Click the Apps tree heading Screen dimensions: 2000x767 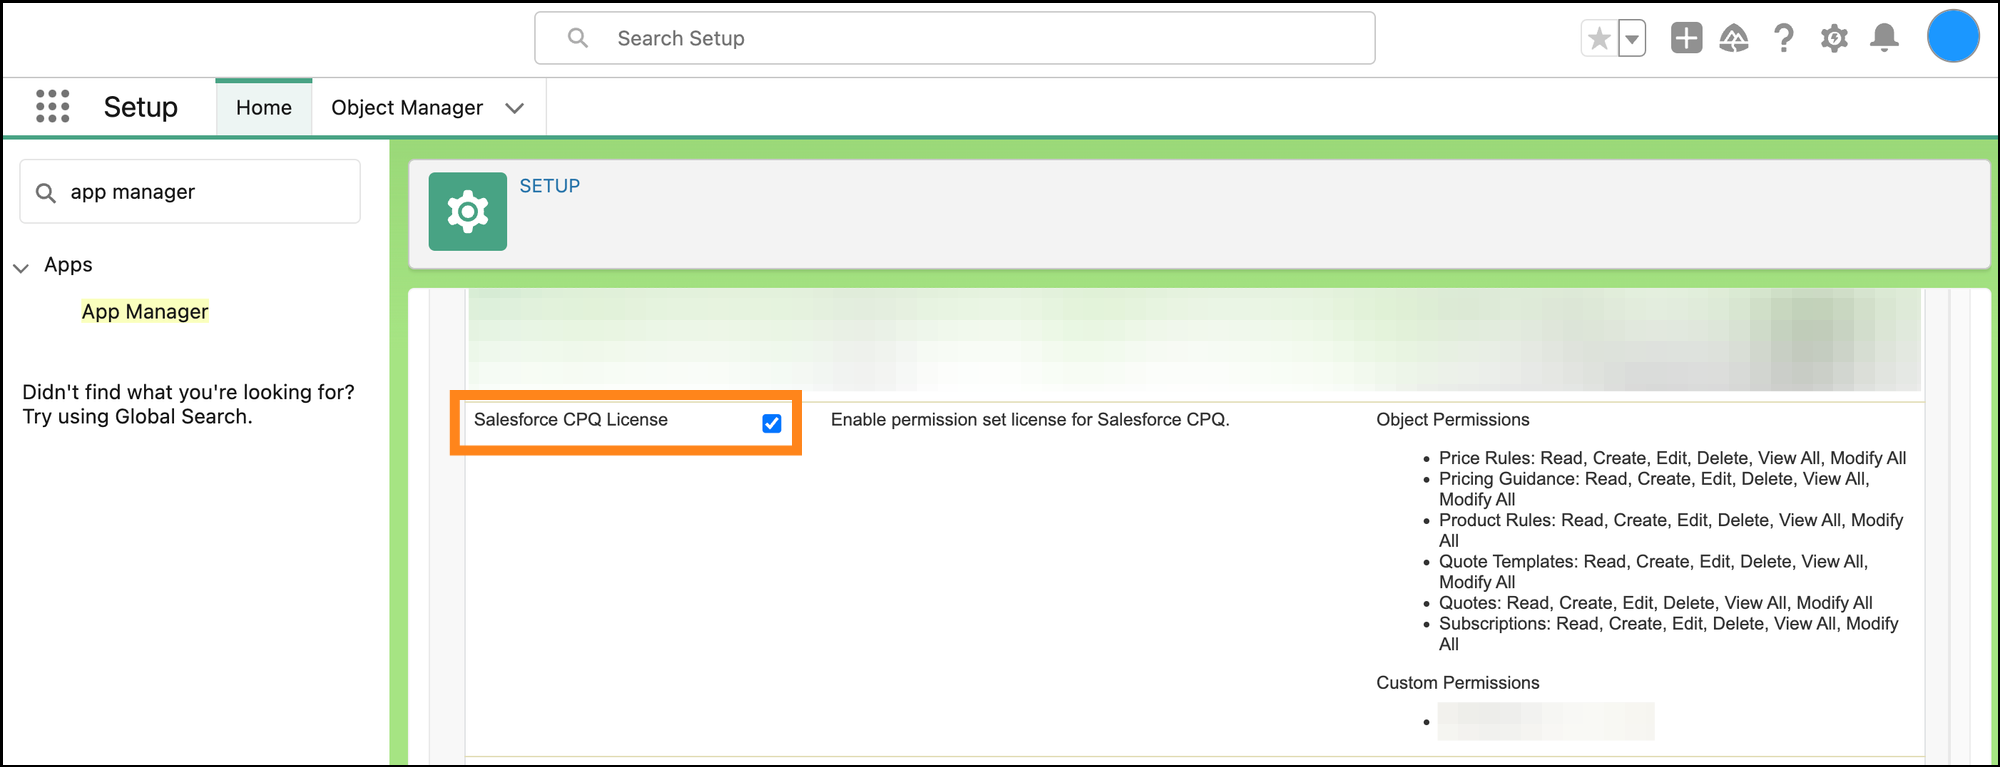(x=68, y=264)
